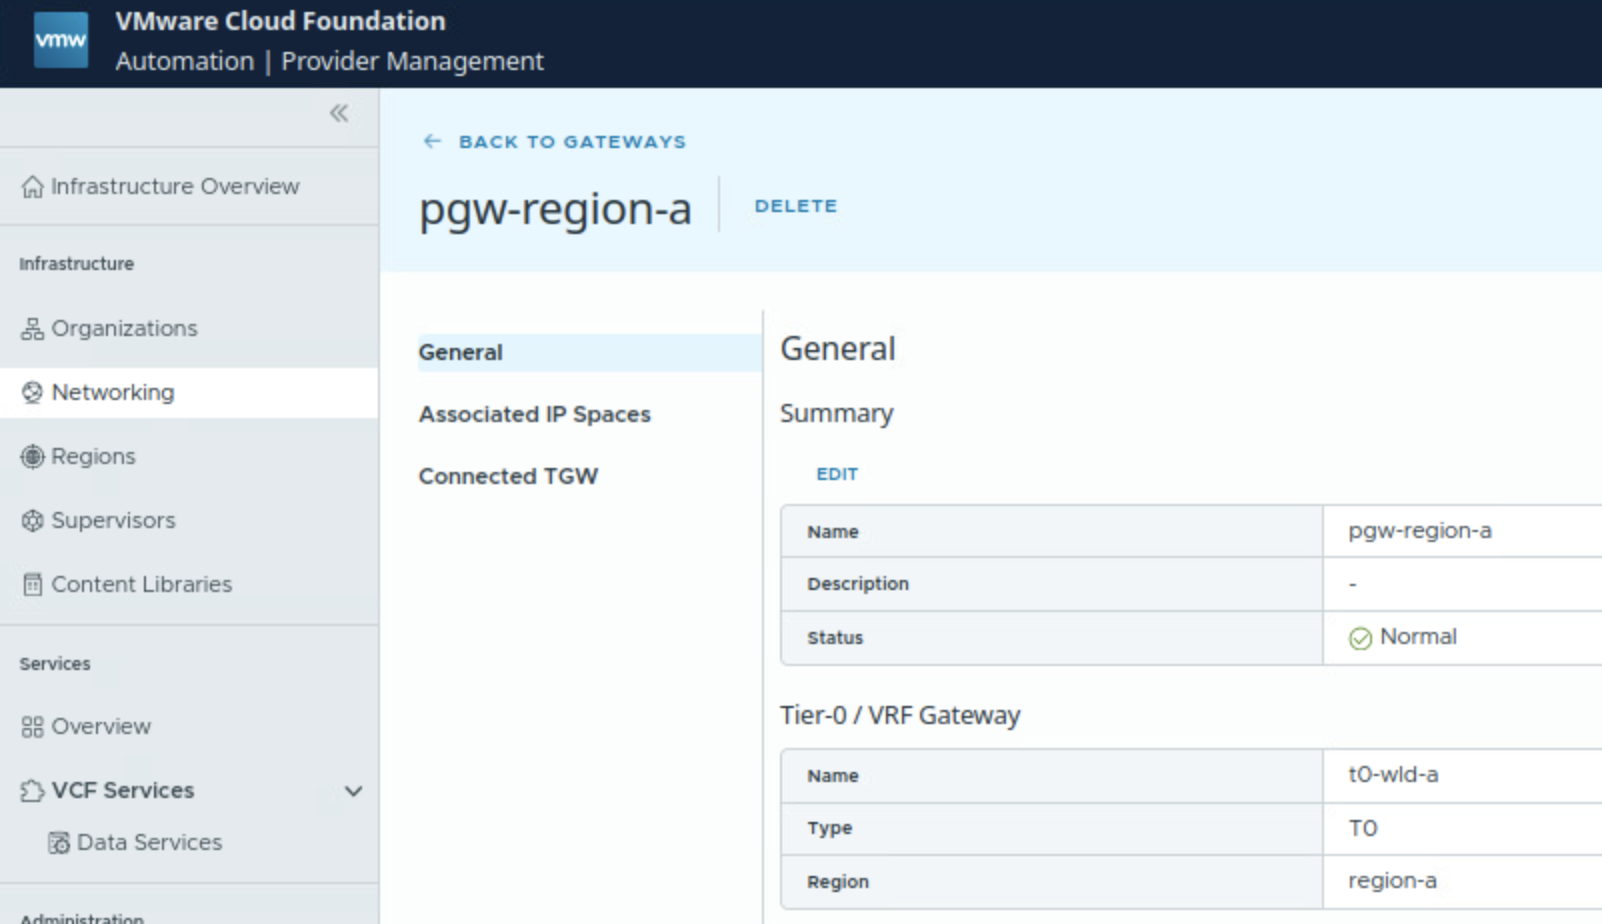Viewport: 1602px width, 924px height.
Task: Click the VMware vmw logo
Action: click(x=60, y=40)
